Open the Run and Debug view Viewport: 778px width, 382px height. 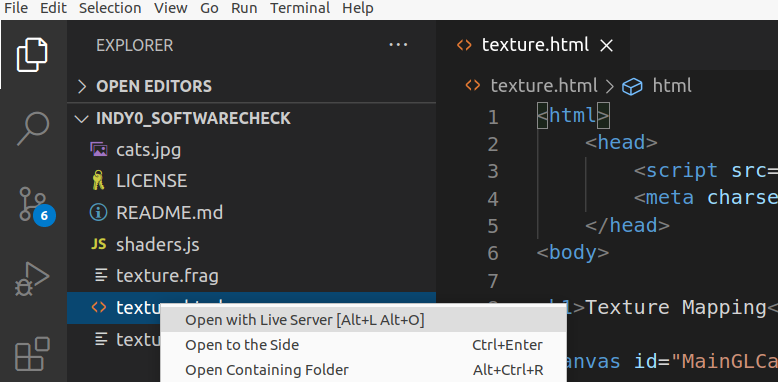point(32,279)
